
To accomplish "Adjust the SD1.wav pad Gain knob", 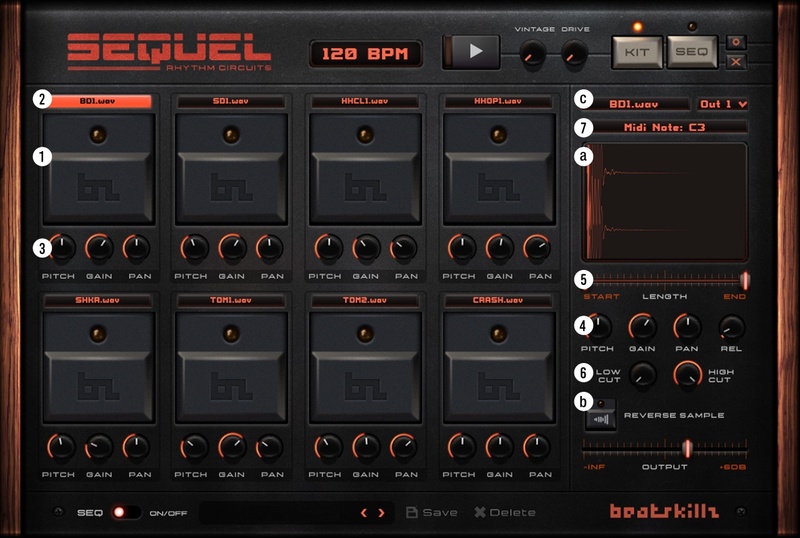I will click(232, 248).
